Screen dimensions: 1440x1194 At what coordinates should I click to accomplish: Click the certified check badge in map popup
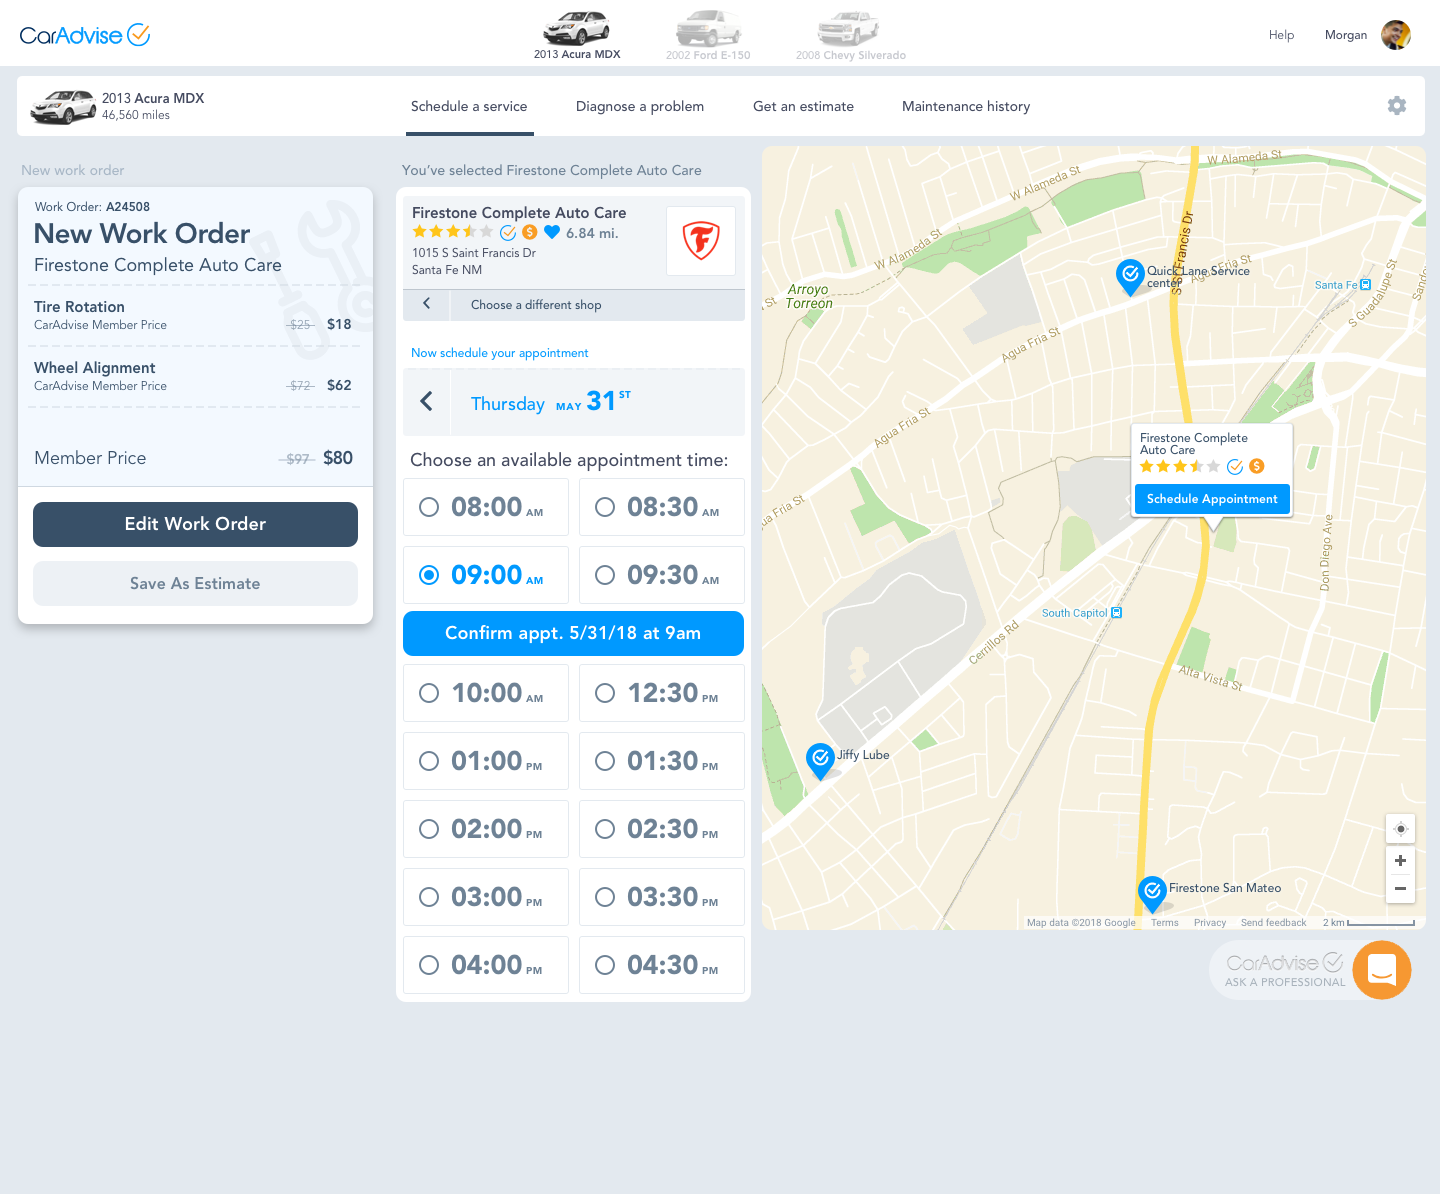click(1235, 466)
